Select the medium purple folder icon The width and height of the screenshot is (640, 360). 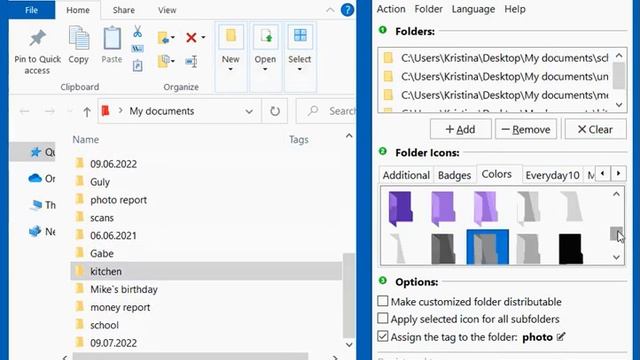point(443,209)
